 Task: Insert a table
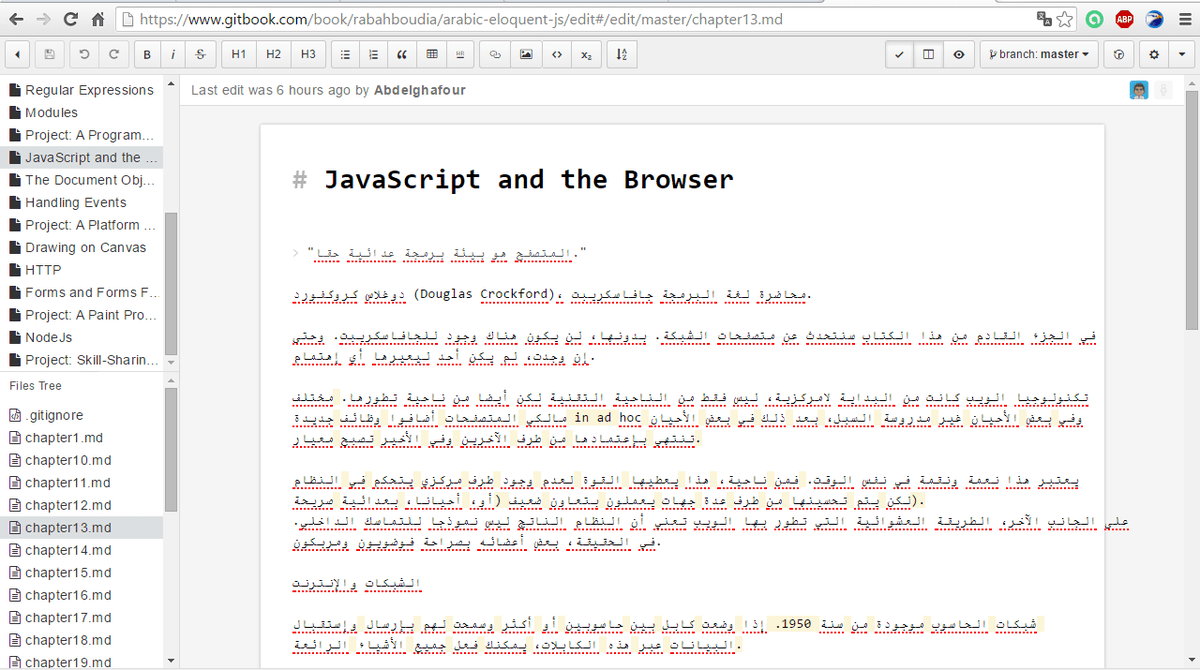click(432, 54)
